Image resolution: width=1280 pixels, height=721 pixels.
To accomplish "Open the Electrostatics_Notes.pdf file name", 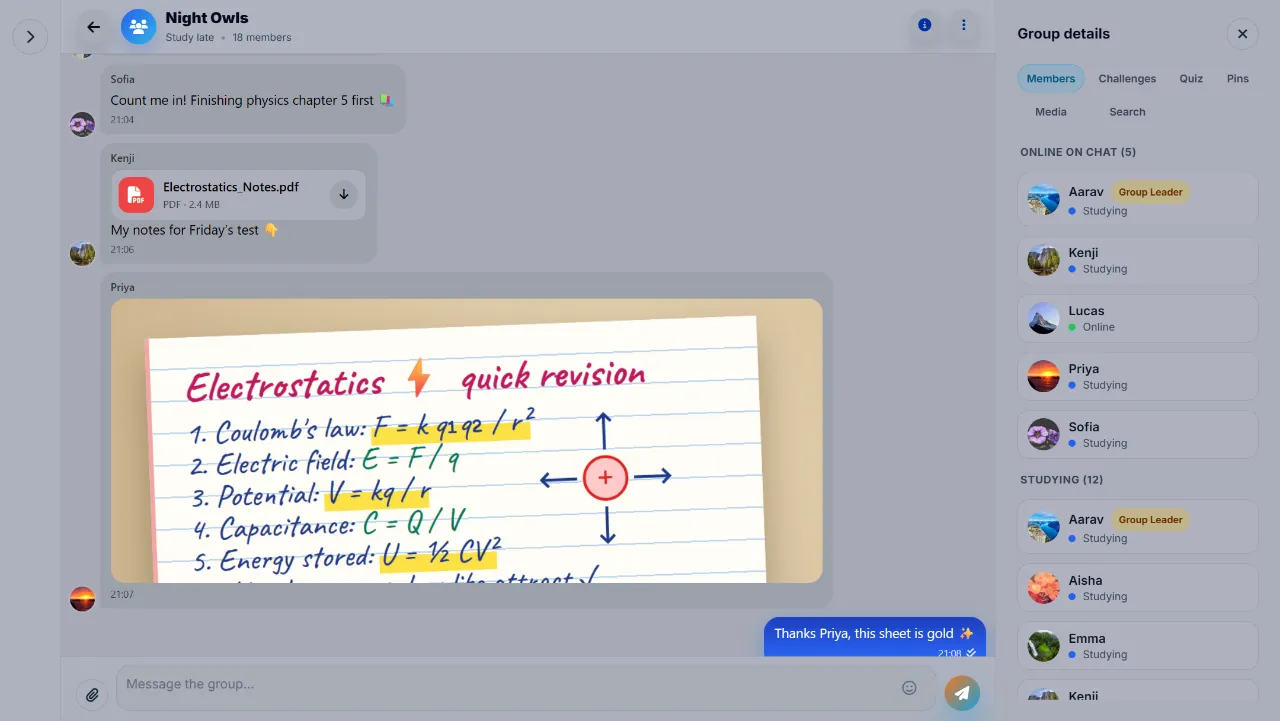I will (231, 187).
